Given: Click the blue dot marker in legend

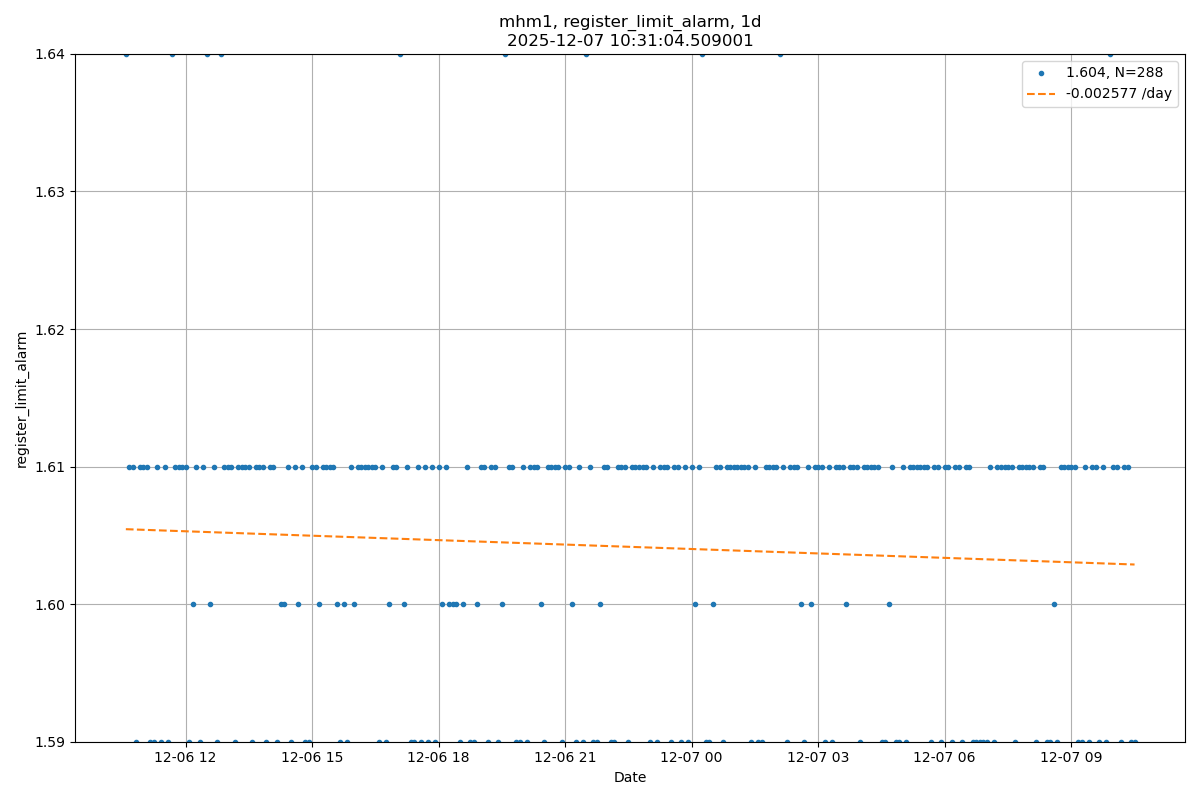Looking at the screenshot, I should point(1041,73).
